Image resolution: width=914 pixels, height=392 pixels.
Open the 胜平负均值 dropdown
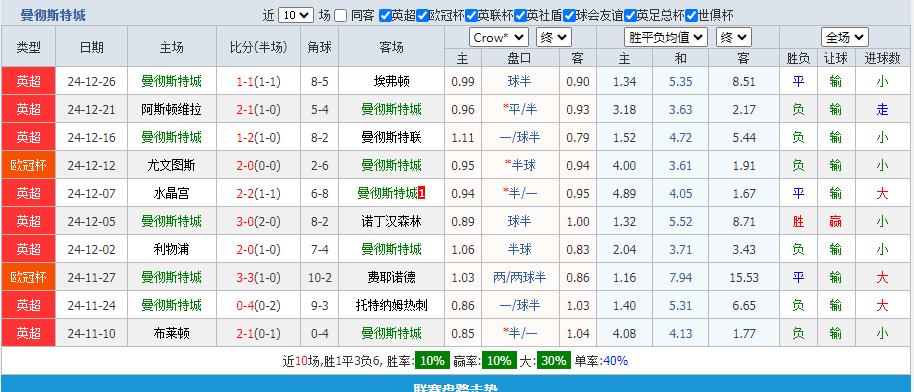666,38
